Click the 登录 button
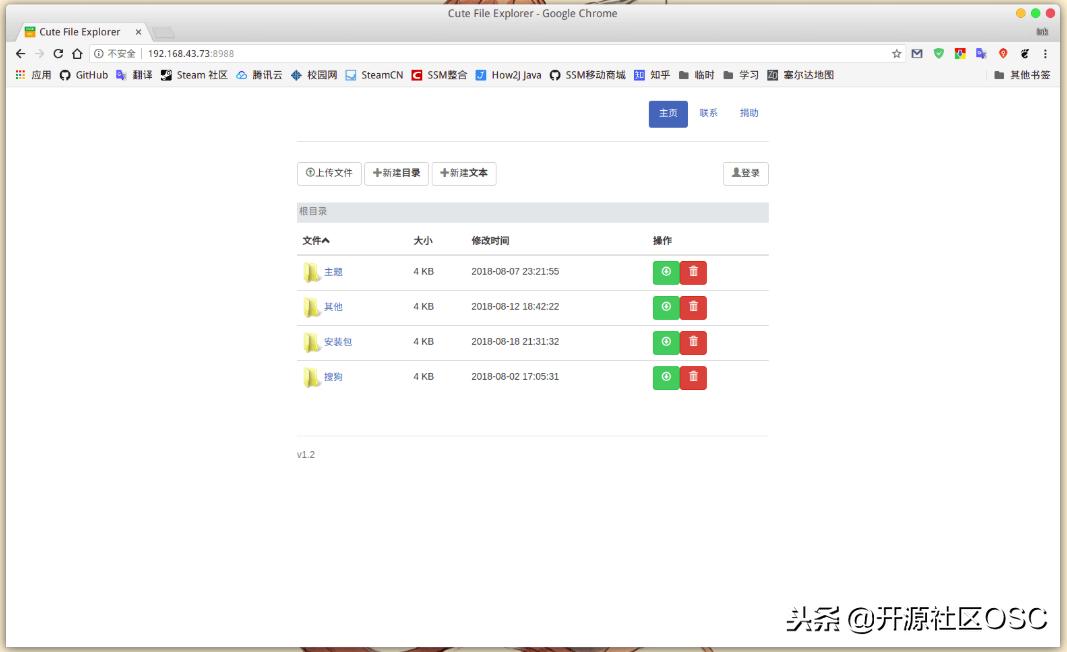Viewport: 1067px width, 652px height. pos(746,173)
